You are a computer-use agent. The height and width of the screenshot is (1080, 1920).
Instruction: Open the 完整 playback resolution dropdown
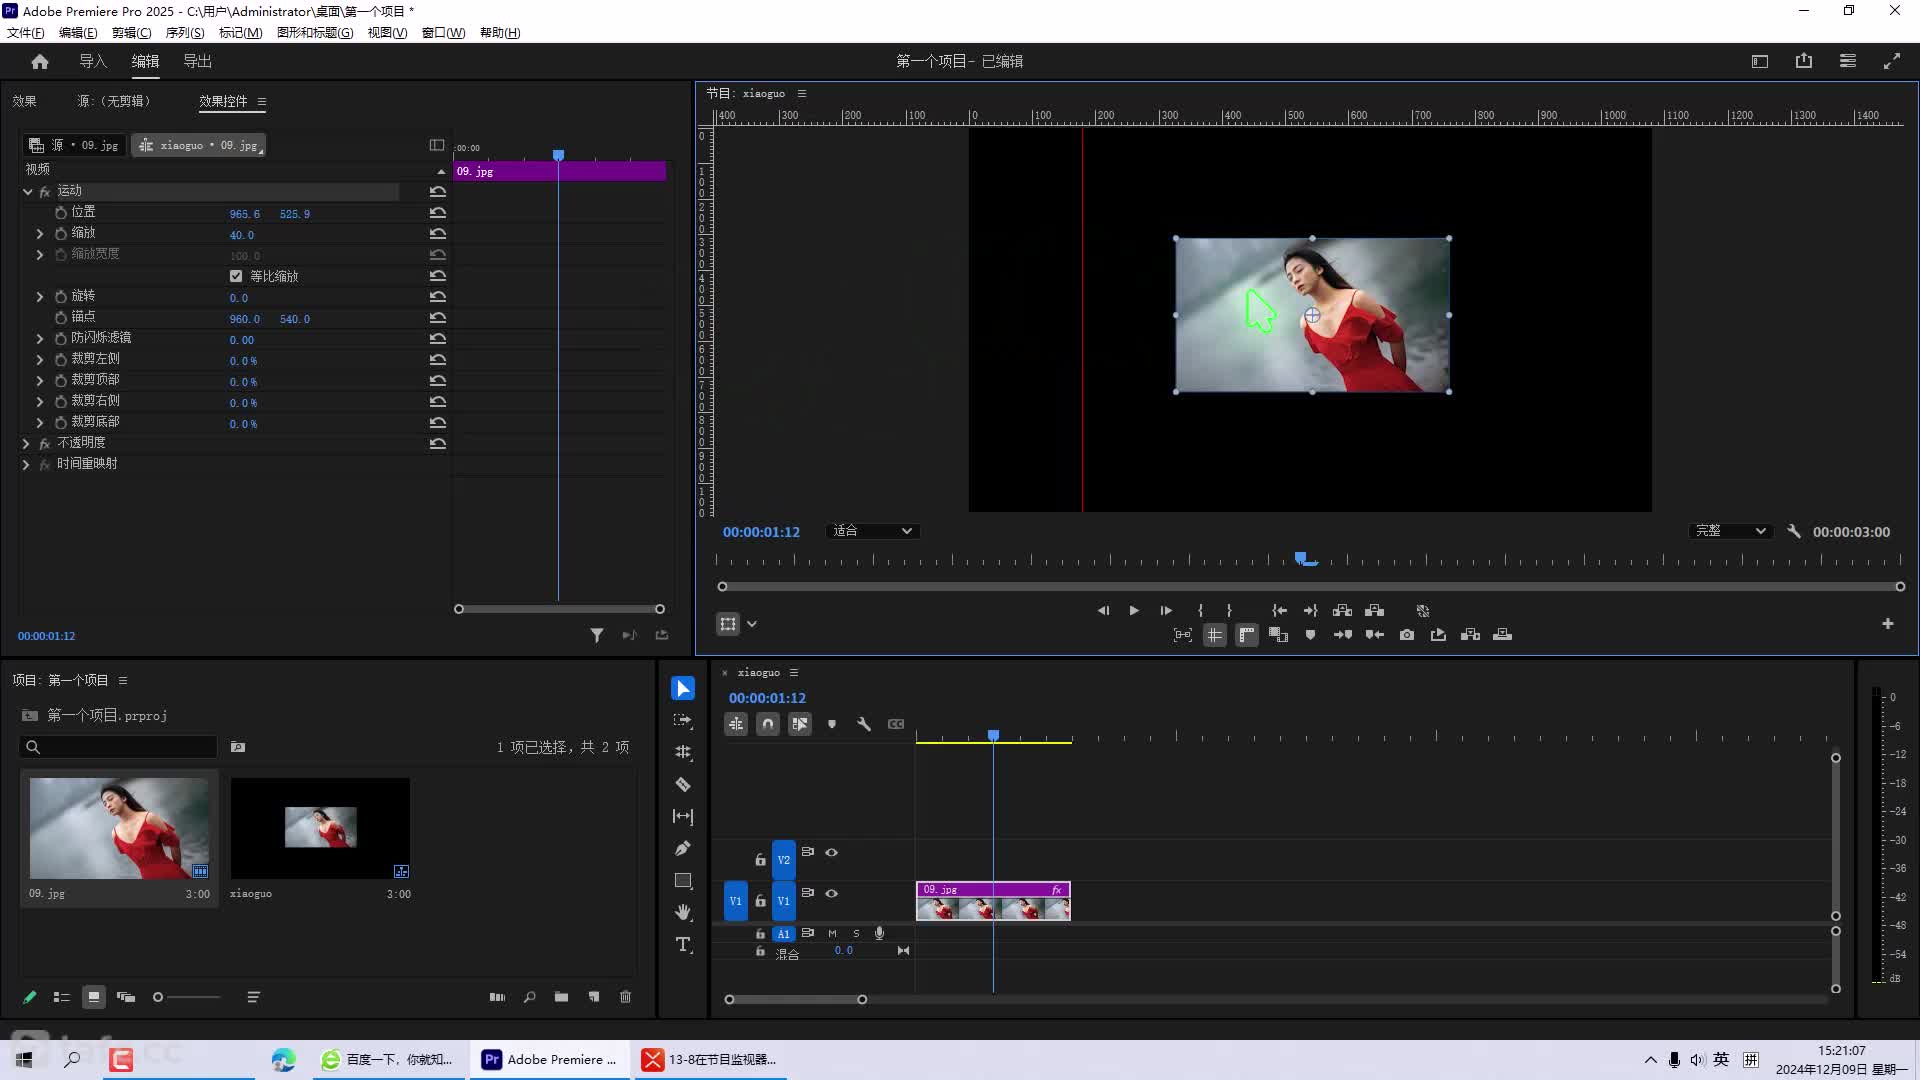tap(1731, 531)
